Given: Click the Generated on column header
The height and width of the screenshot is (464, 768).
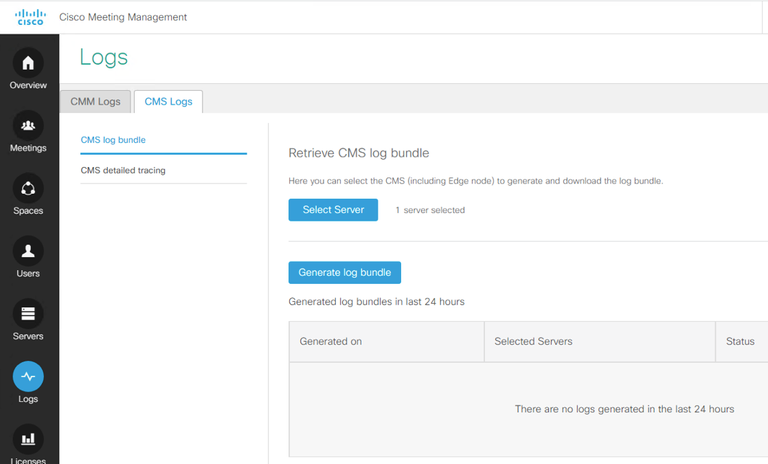Looking at the screenshot, I should (x=386, y=342).
